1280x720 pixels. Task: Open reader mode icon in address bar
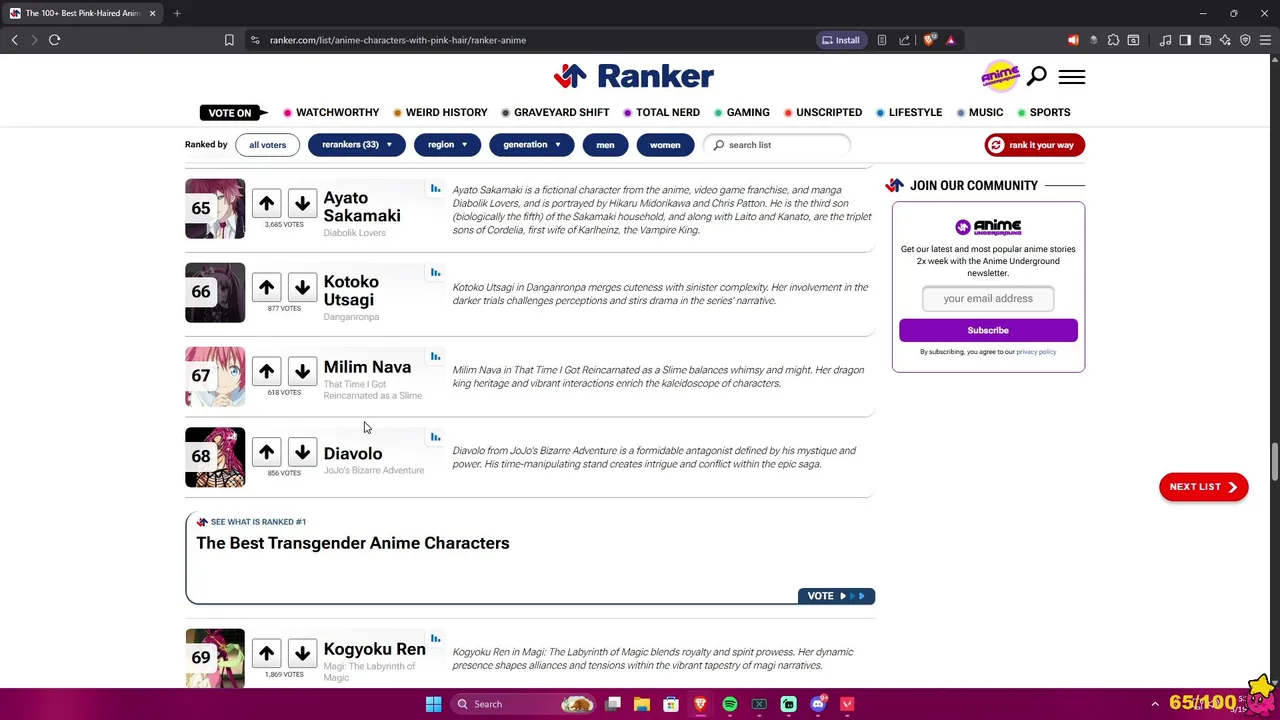coord(882,40)
